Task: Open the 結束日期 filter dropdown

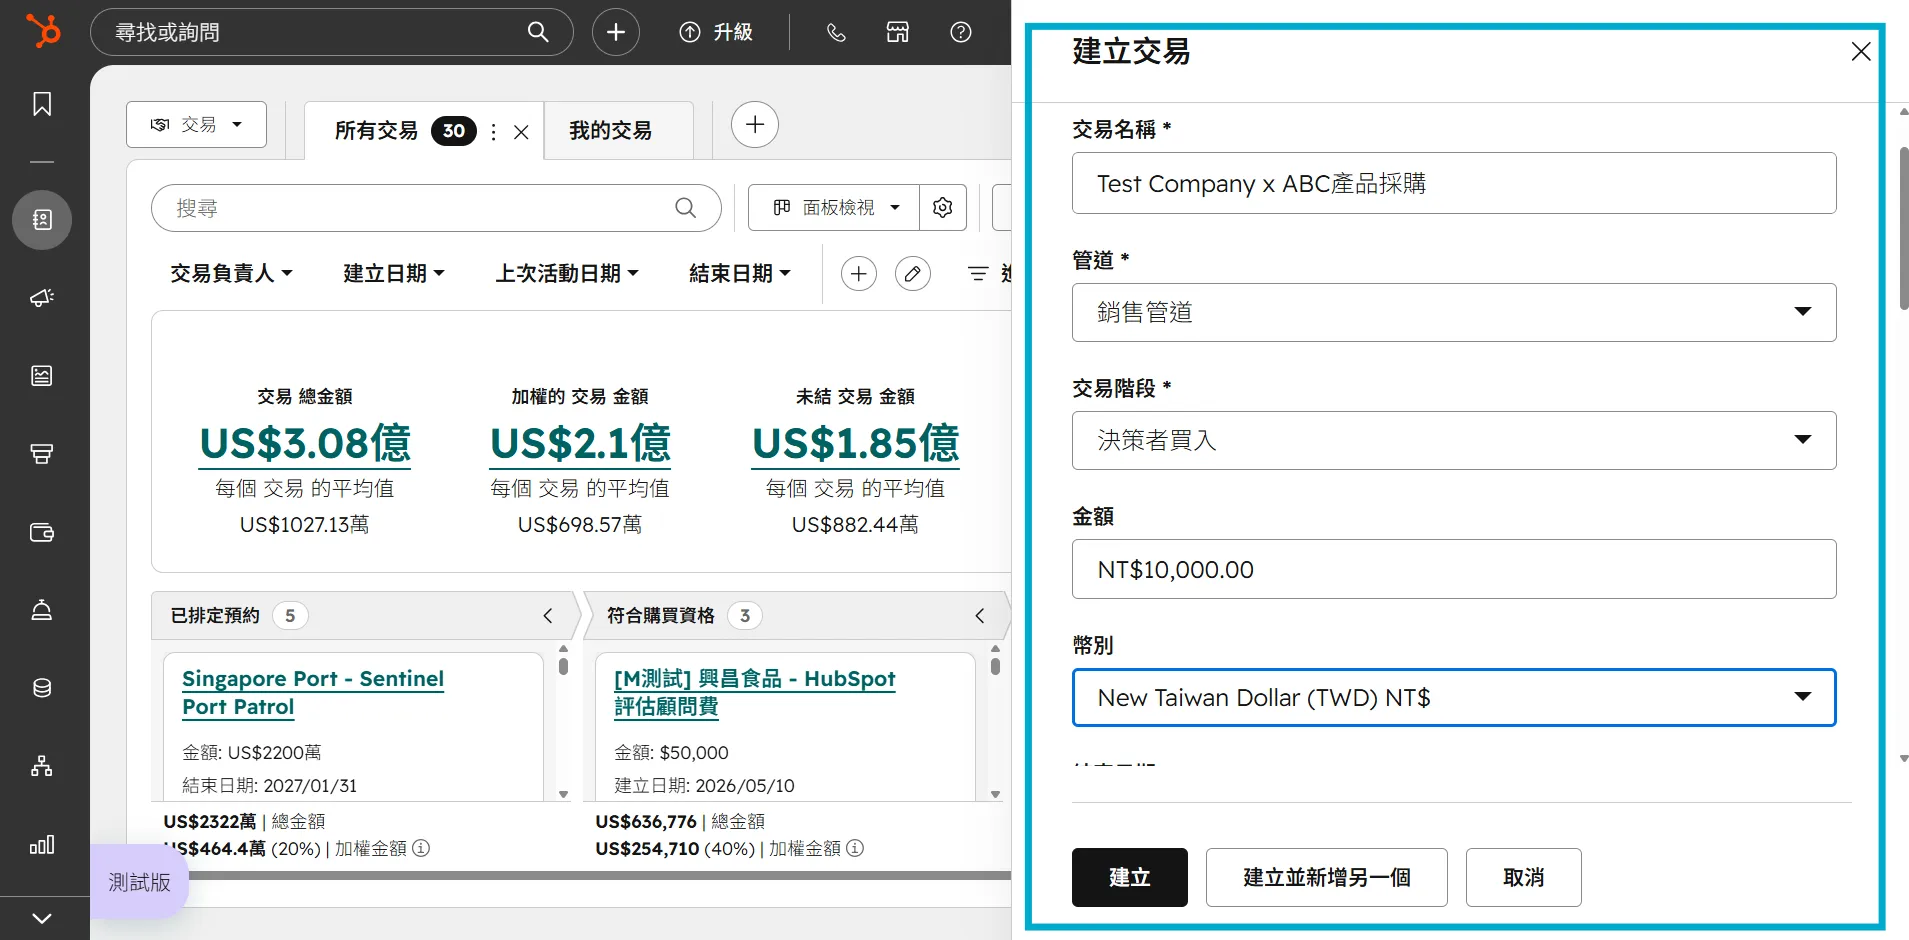Action: point(740,273)
